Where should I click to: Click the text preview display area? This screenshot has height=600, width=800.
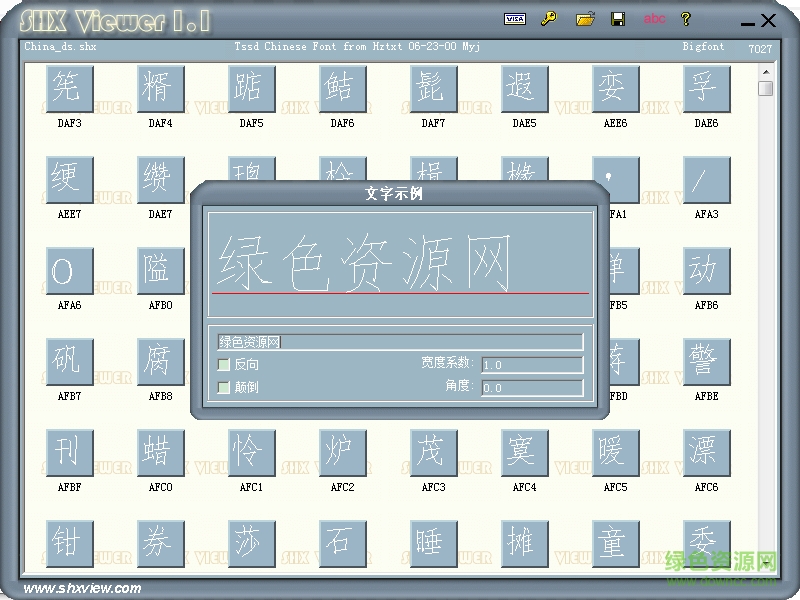point(400,260)
